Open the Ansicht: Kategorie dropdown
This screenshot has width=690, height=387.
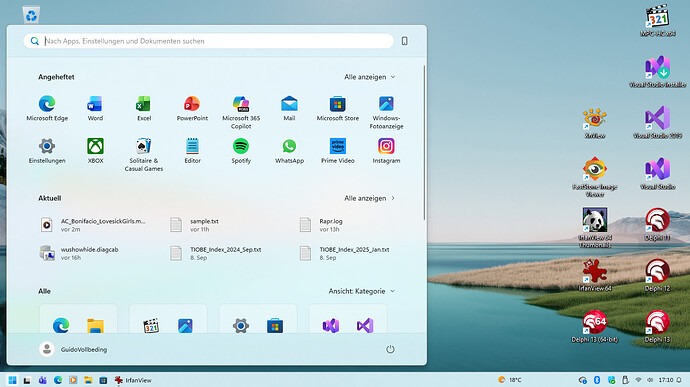pyautogui.click(x=362, y=291)
